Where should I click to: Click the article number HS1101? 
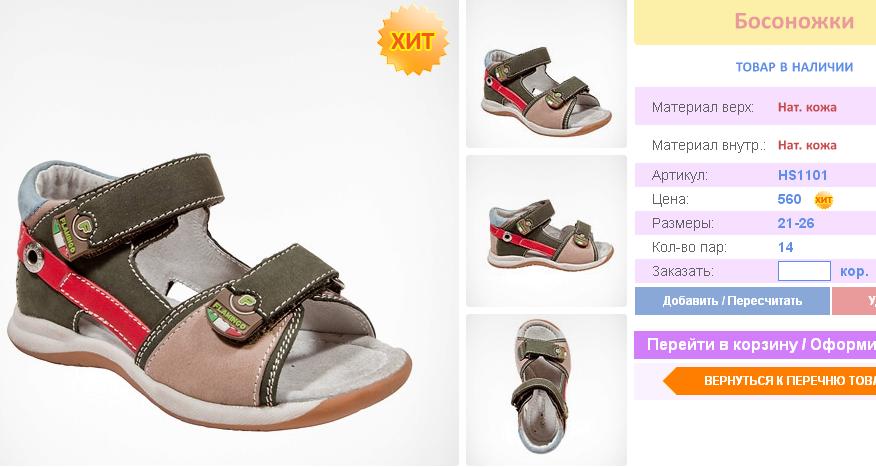click(x=802, y=175)
